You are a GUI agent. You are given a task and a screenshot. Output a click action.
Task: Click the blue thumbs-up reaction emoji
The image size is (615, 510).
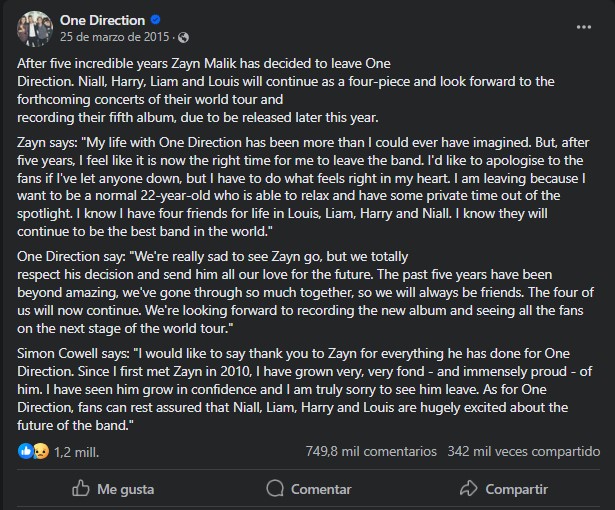pos(24,451)
